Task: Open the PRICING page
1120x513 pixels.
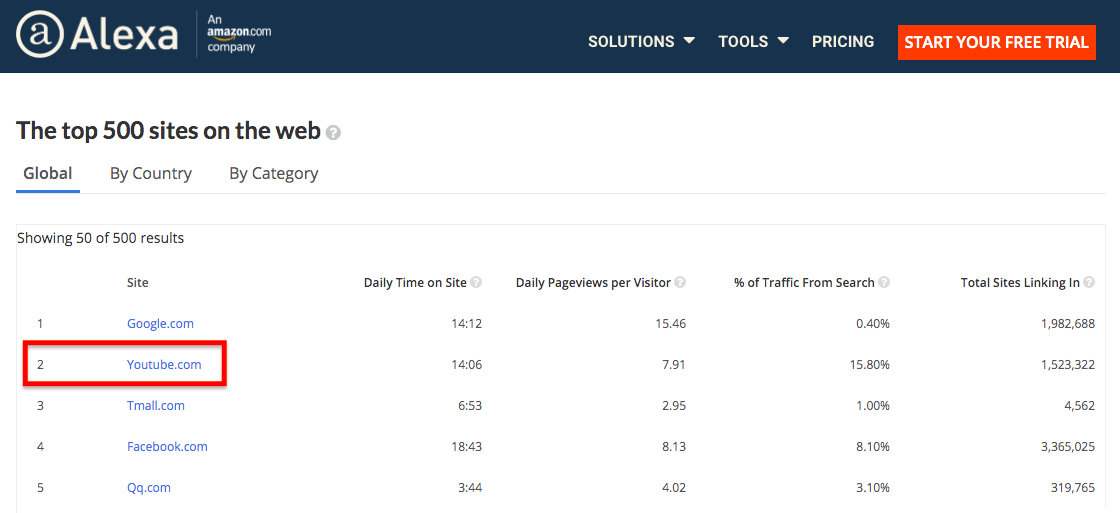Action: (843, 41)
